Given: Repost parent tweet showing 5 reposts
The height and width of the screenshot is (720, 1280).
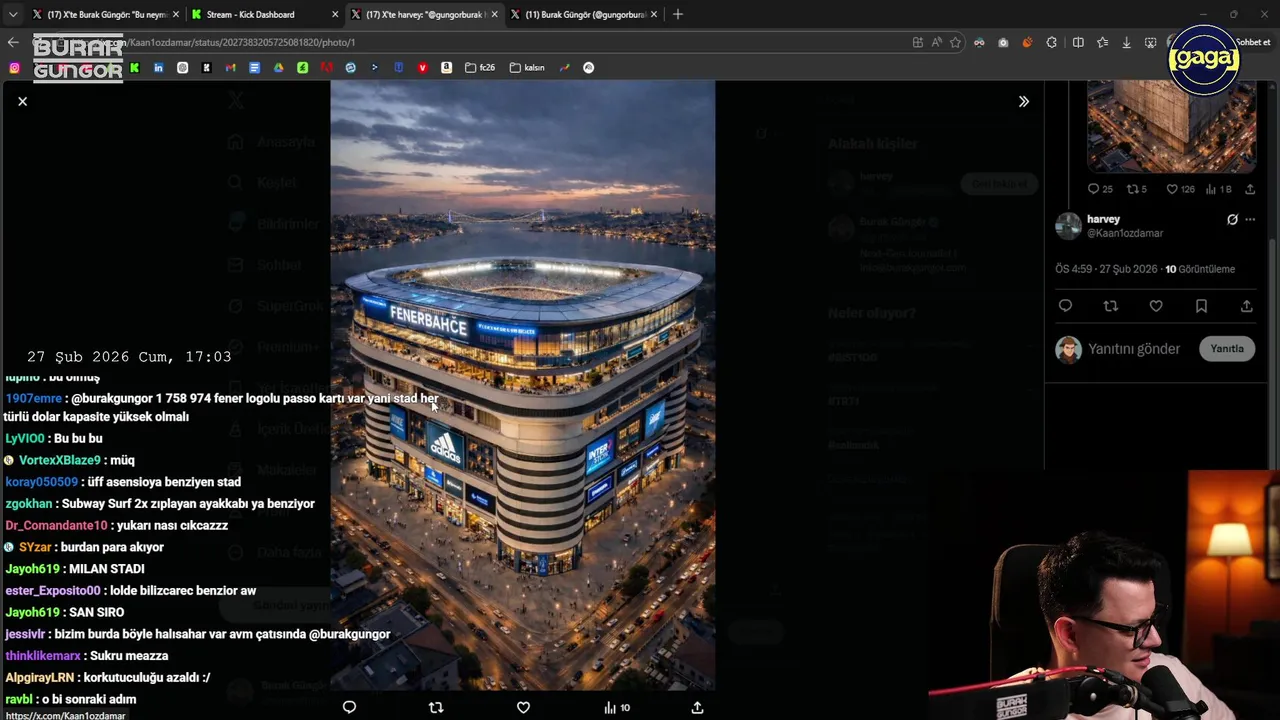Looking at the screenshot, I should (x=1137, y=189).
